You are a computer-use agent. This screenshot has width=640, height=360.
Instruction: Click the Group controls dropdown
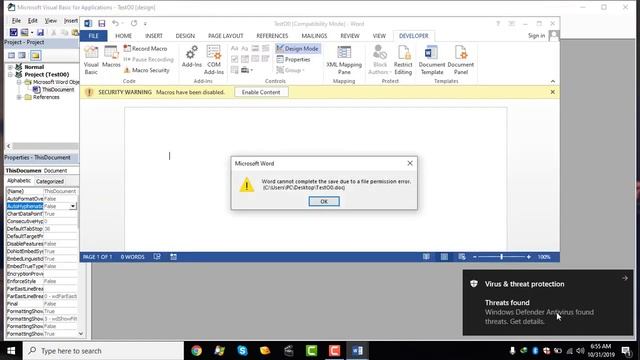coord(291,70)
